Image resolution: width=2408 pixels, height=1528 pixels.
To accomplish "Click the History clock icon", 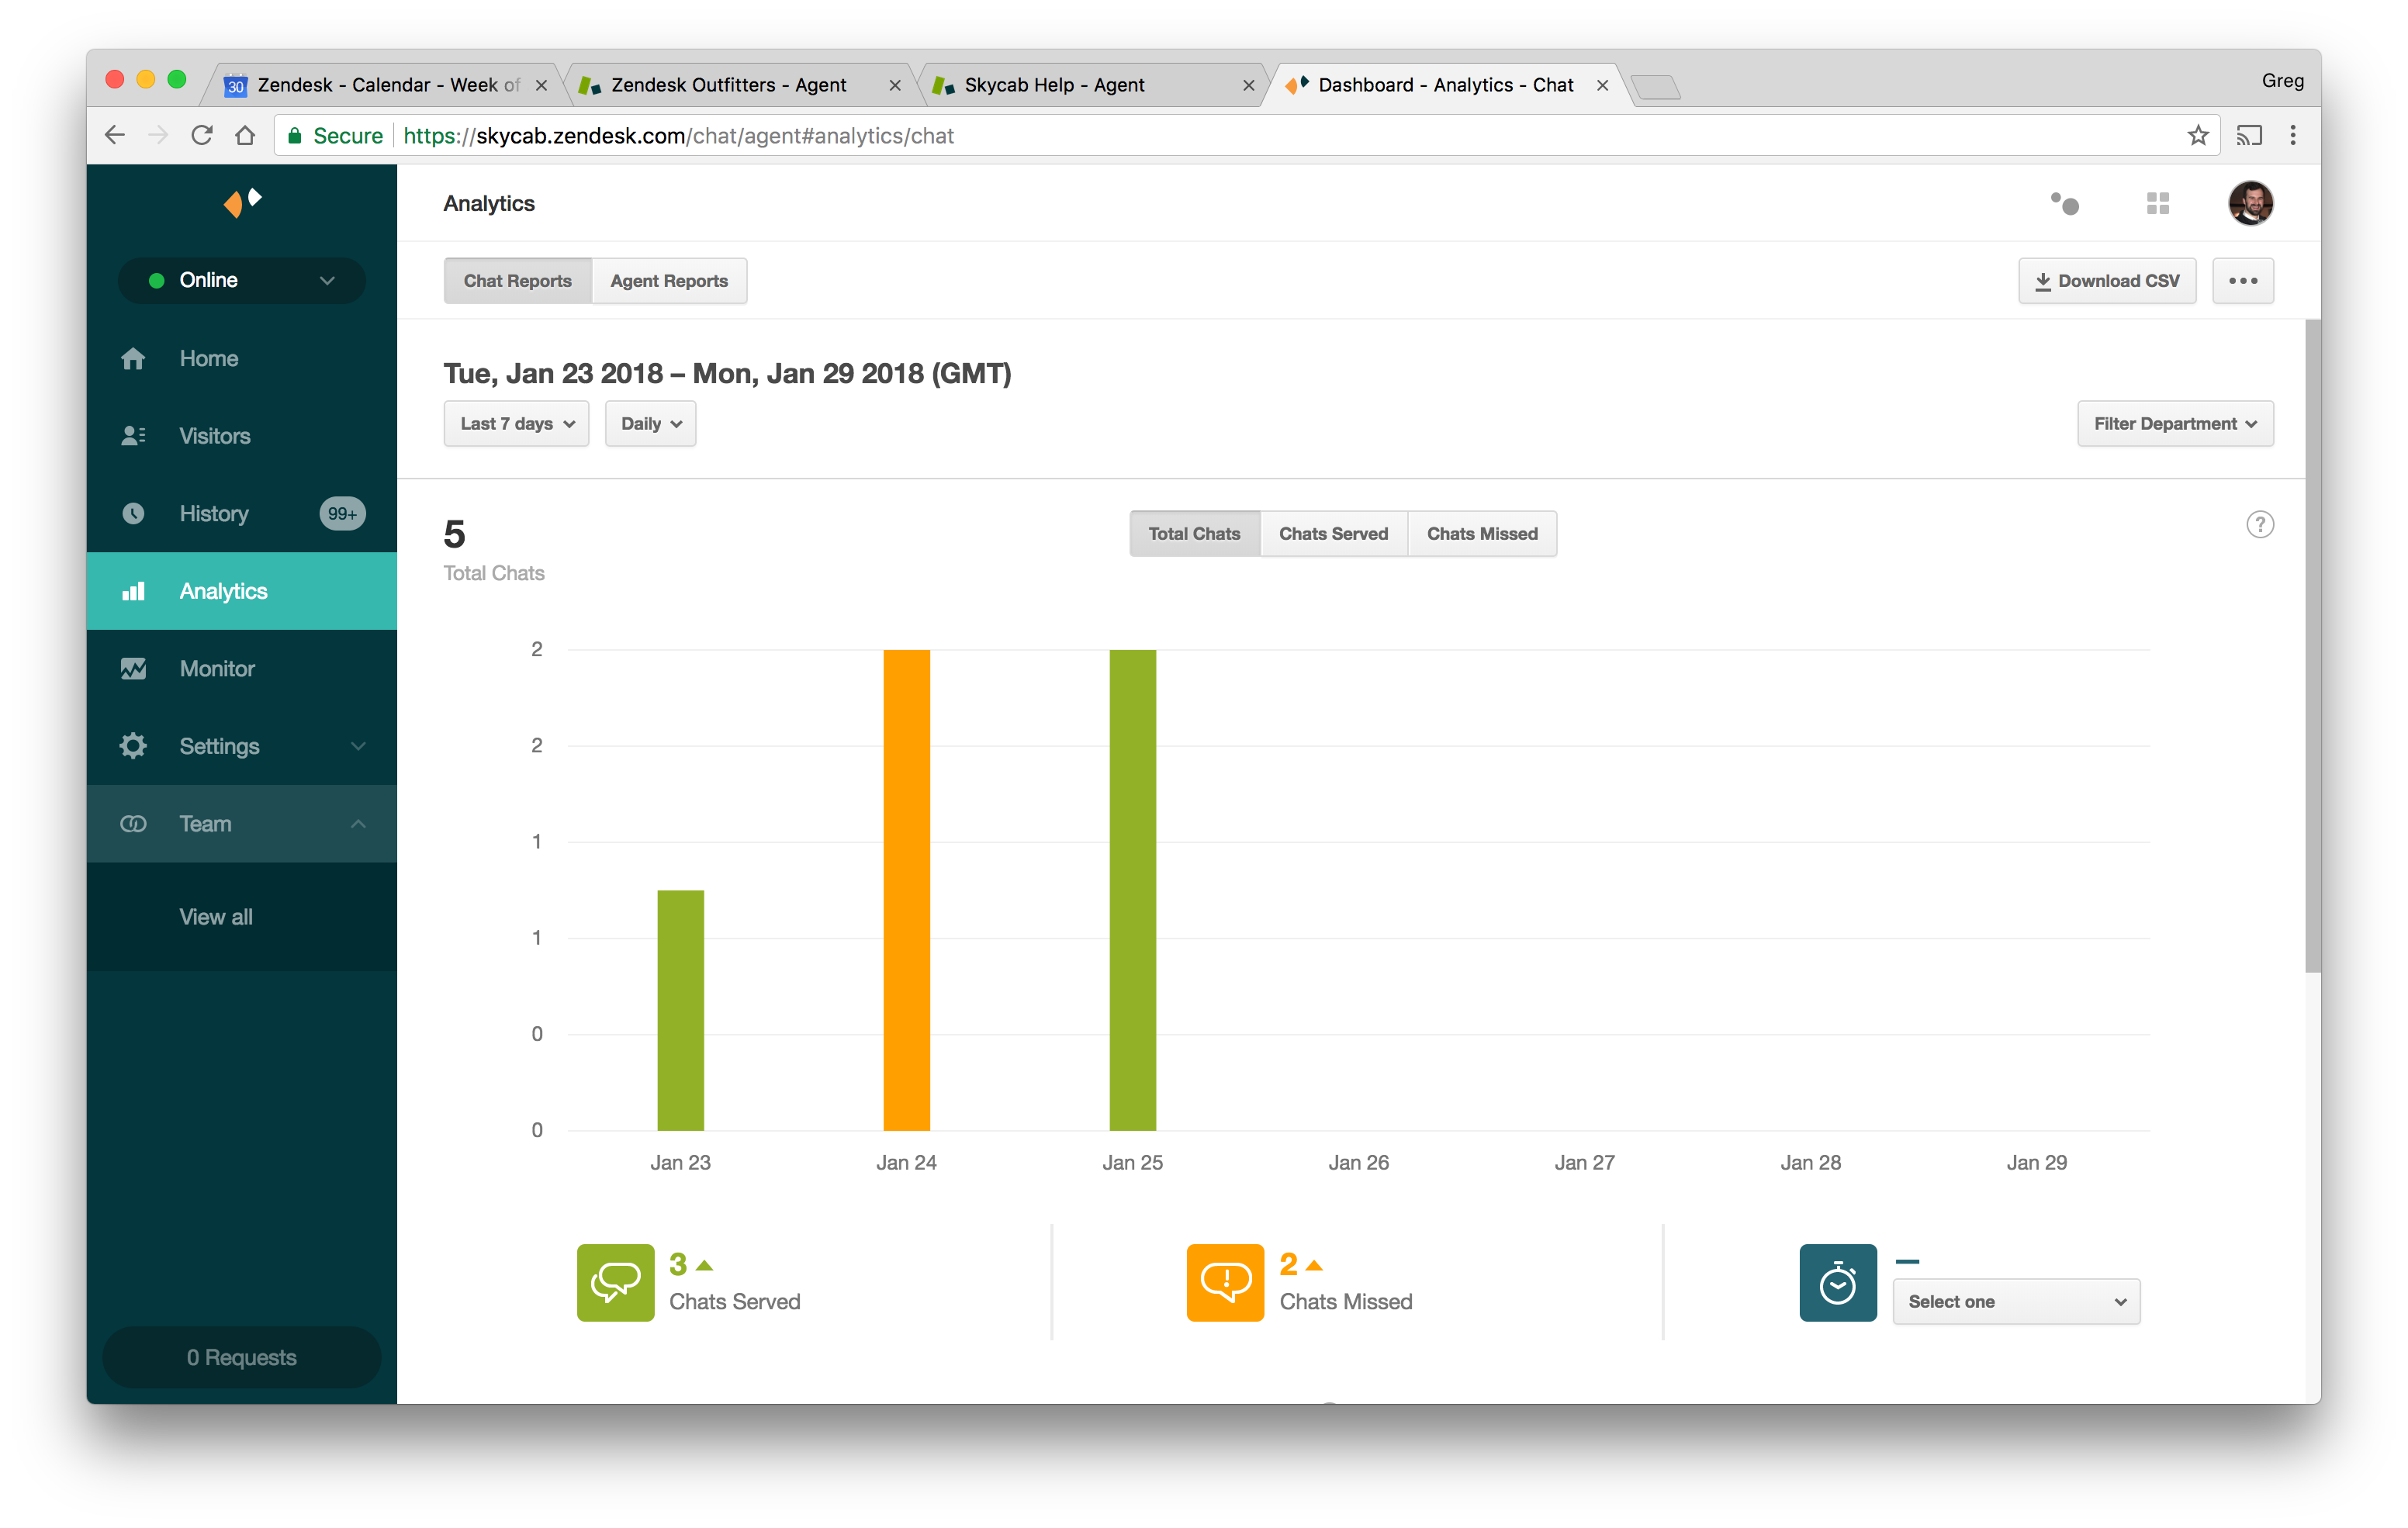I will [x=133, y=513].
